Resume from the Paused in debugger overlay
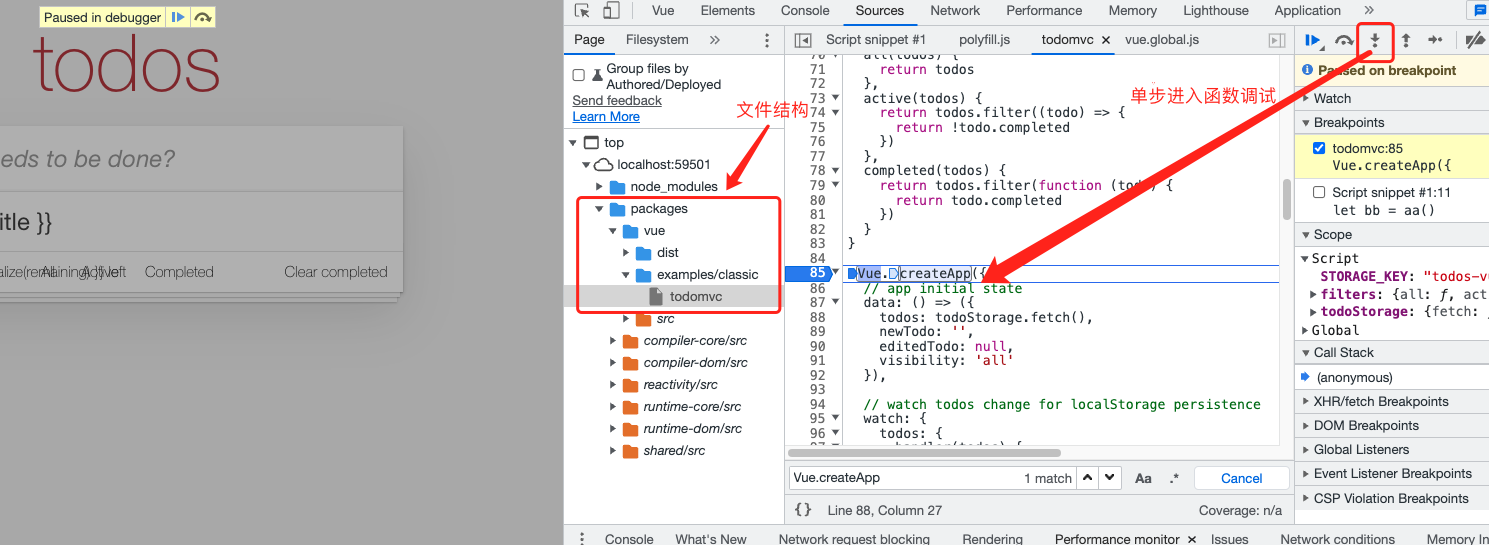The image size is (1489, 545). pos(177,17)
